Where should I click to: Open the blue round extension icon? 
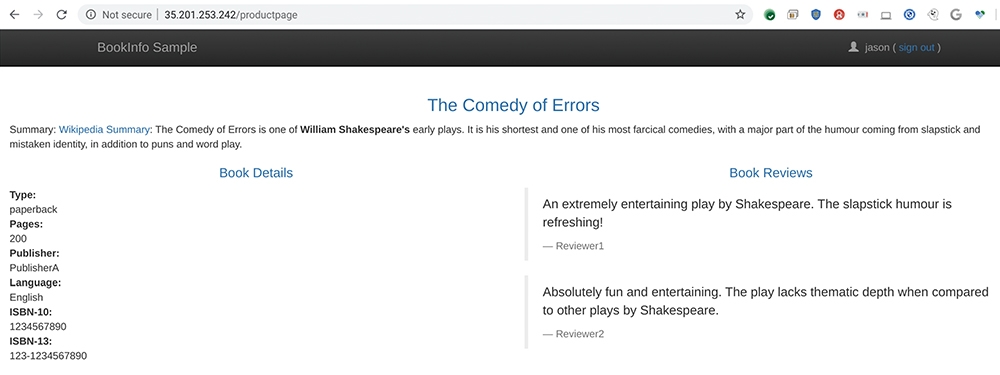(x=909, y=15)
